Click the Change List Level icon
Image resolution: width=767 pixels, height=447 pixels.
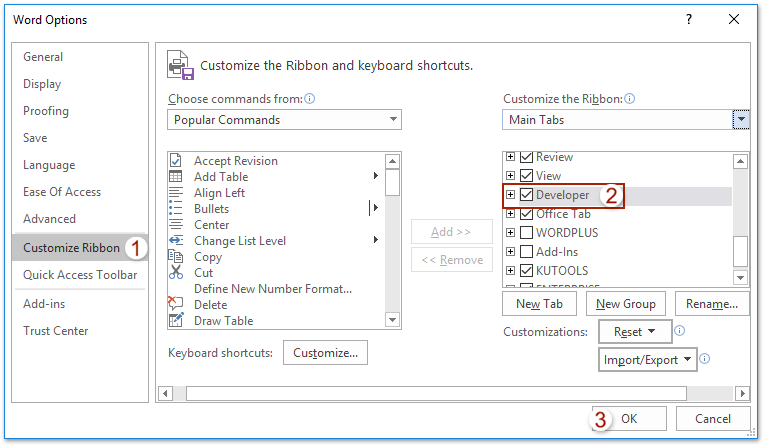coord(176,241)
